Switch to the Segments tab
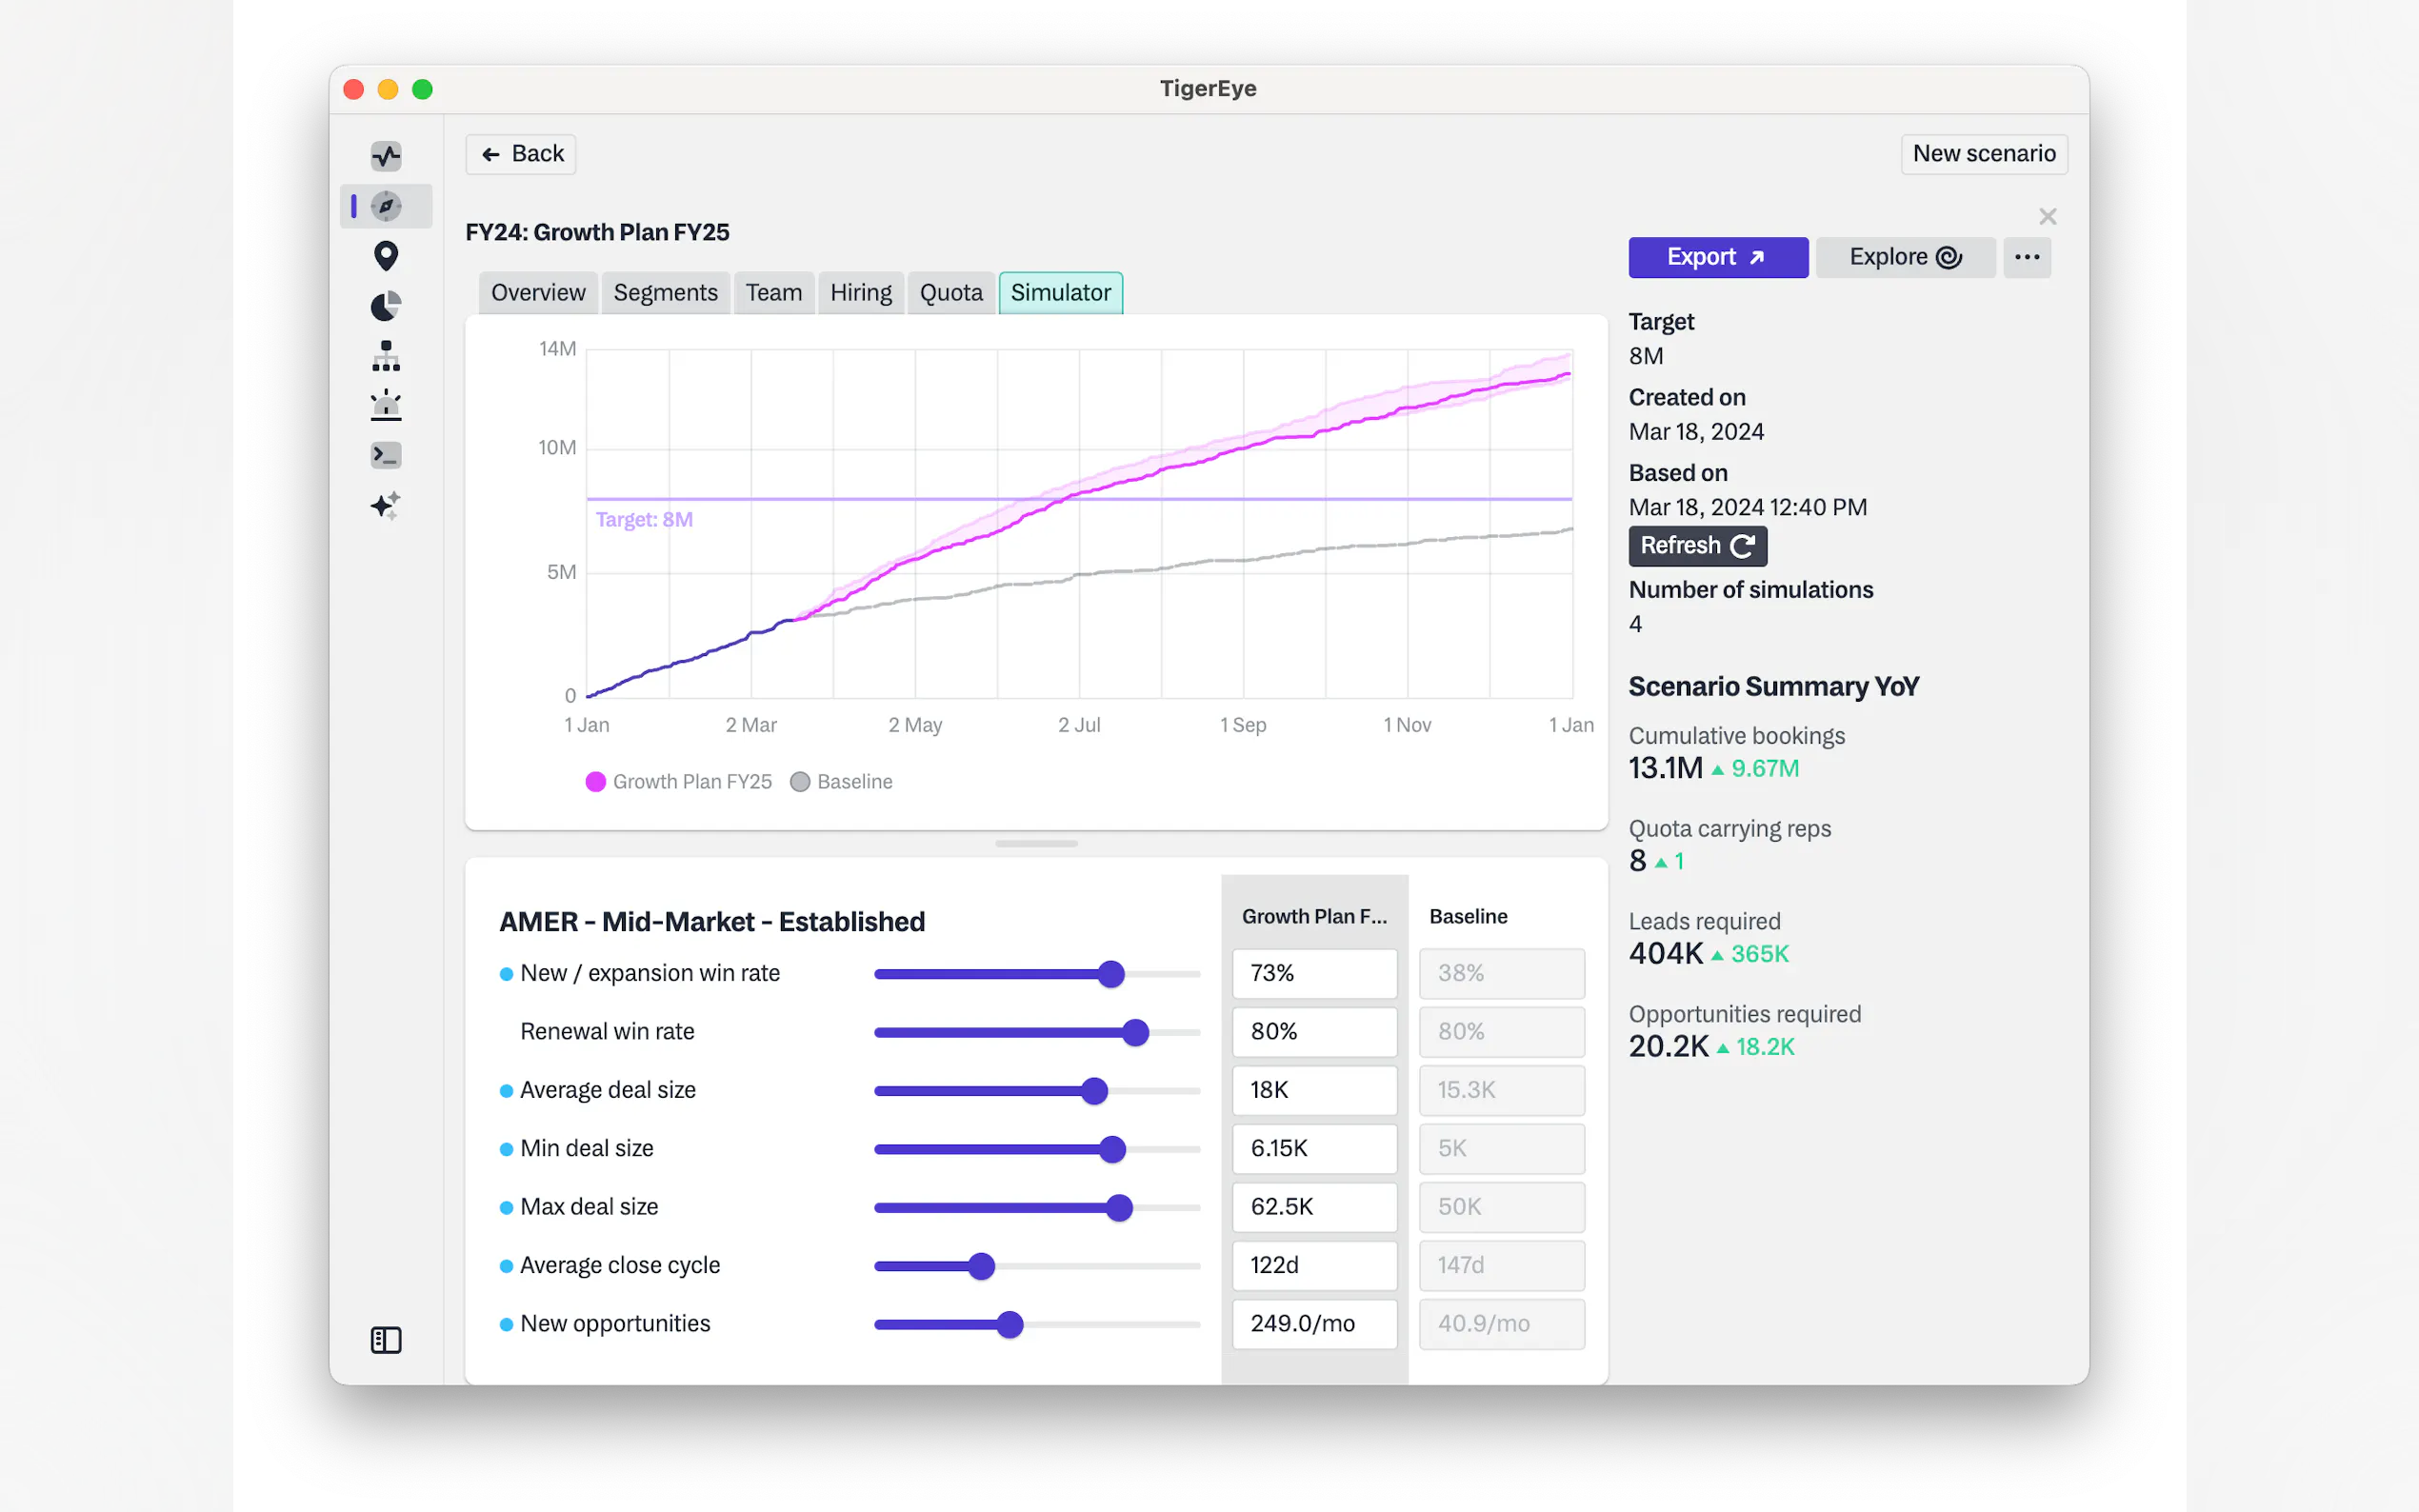The width and height of the screenshot is (2419, 1512). tap(665, 293)
